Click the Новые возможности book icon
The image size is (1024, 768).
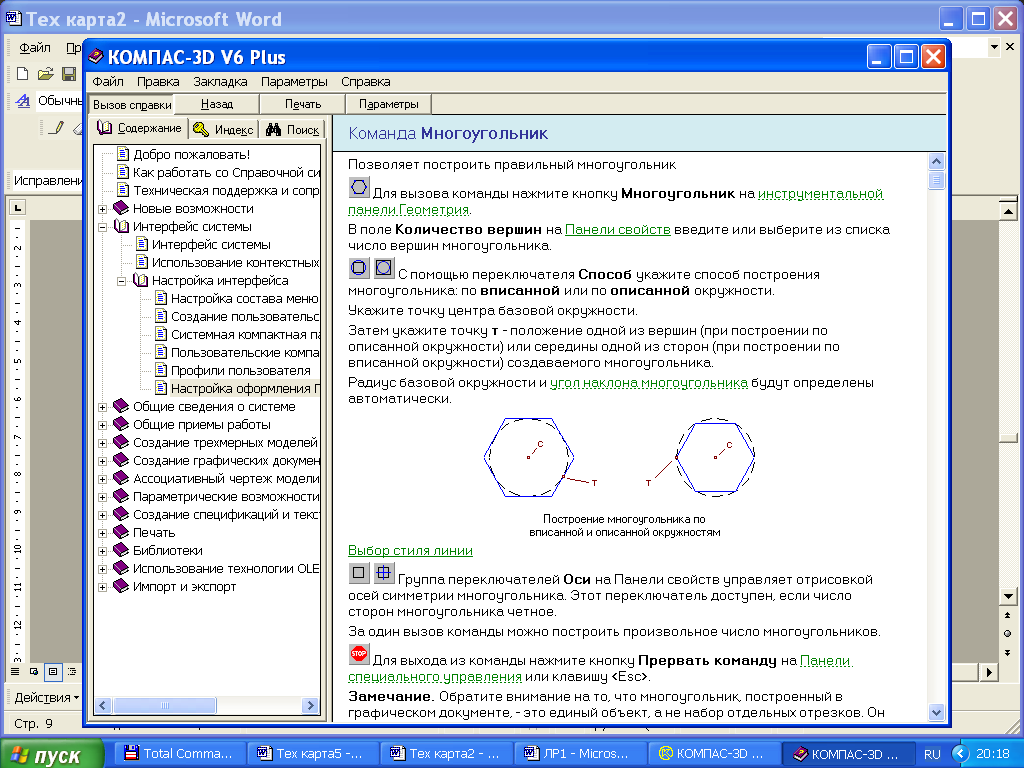pos(121,208)
